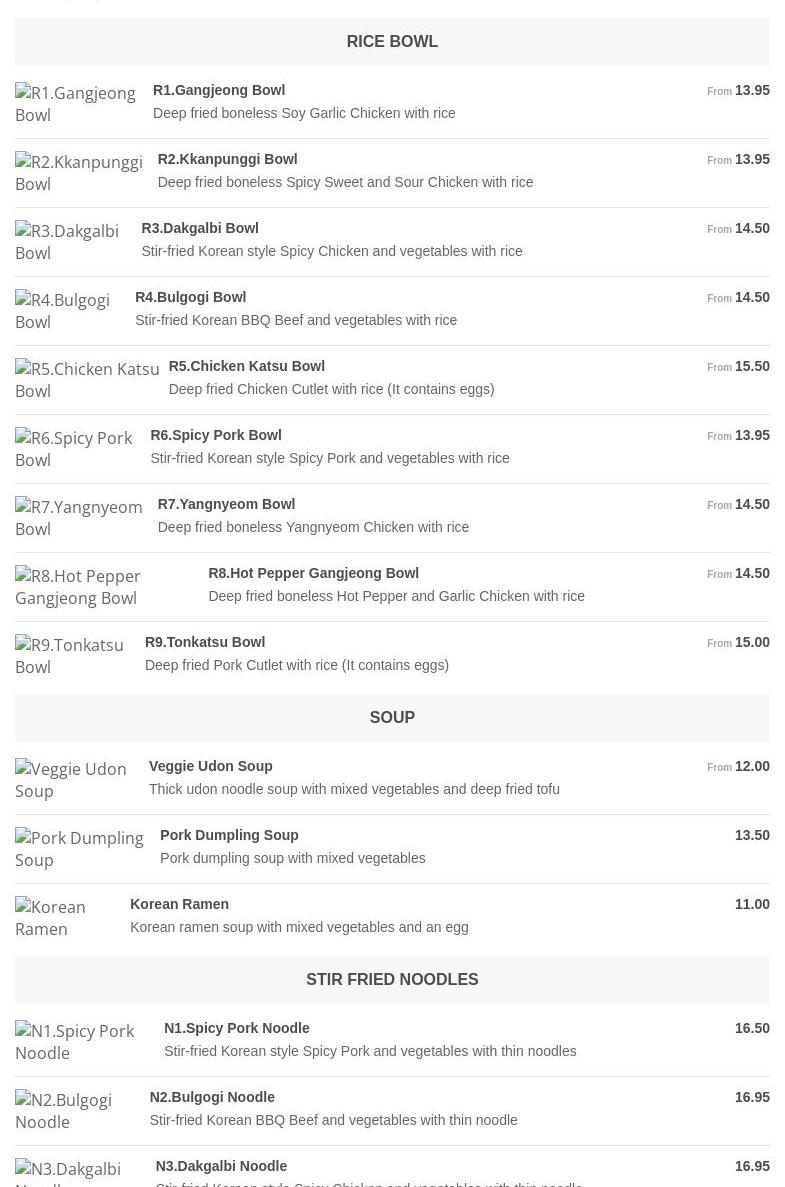Click the R2.Kkanpunggi Bowl thumbnail image
This screenshot has height=1187, width=785.
79,173
